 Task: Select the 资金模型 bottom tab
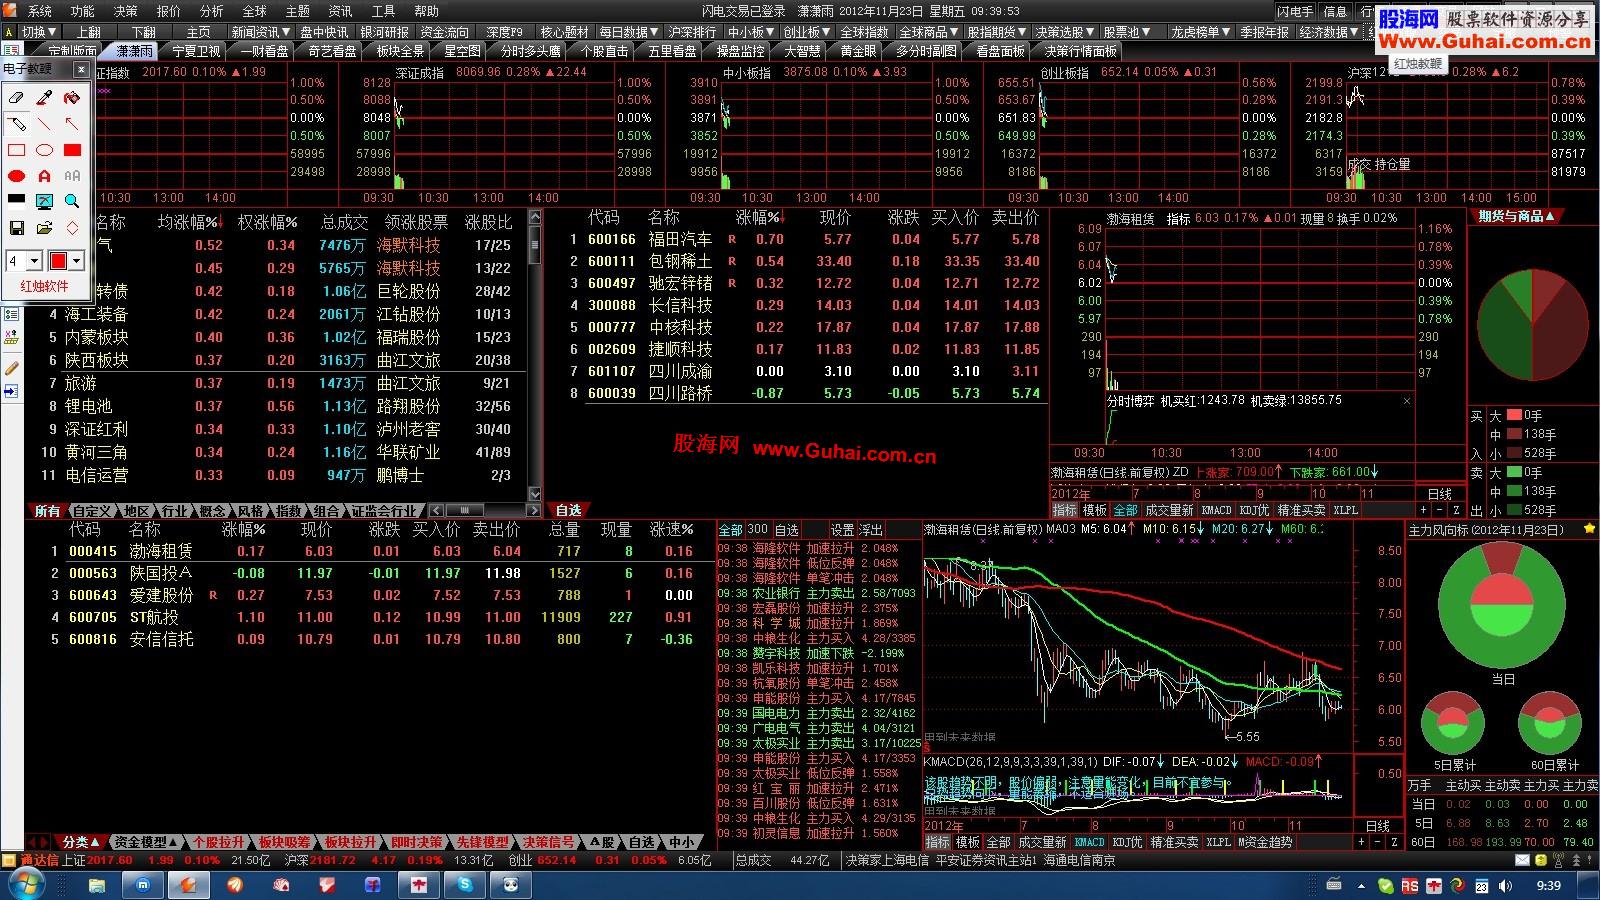coord(145,842)
